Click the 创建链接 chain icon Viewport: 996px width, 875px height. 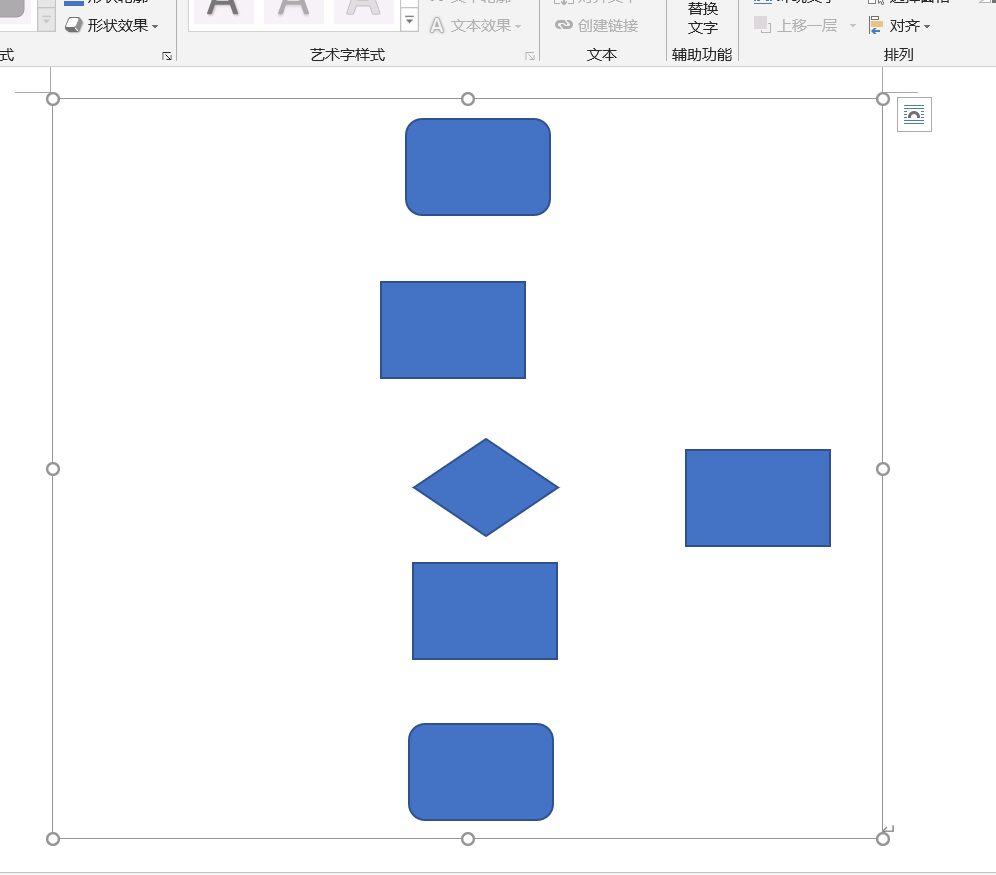click(563, 25)
